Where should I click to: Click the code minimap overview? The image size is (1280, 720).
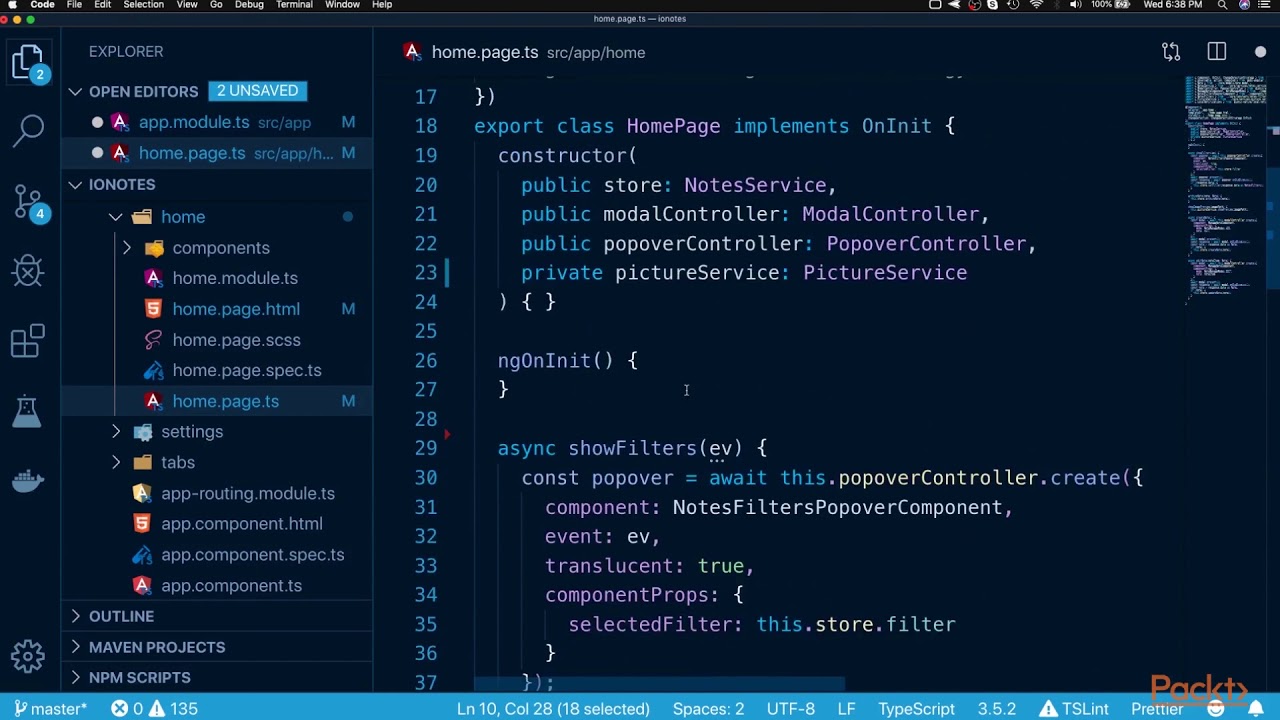[x=1224, y=190]
